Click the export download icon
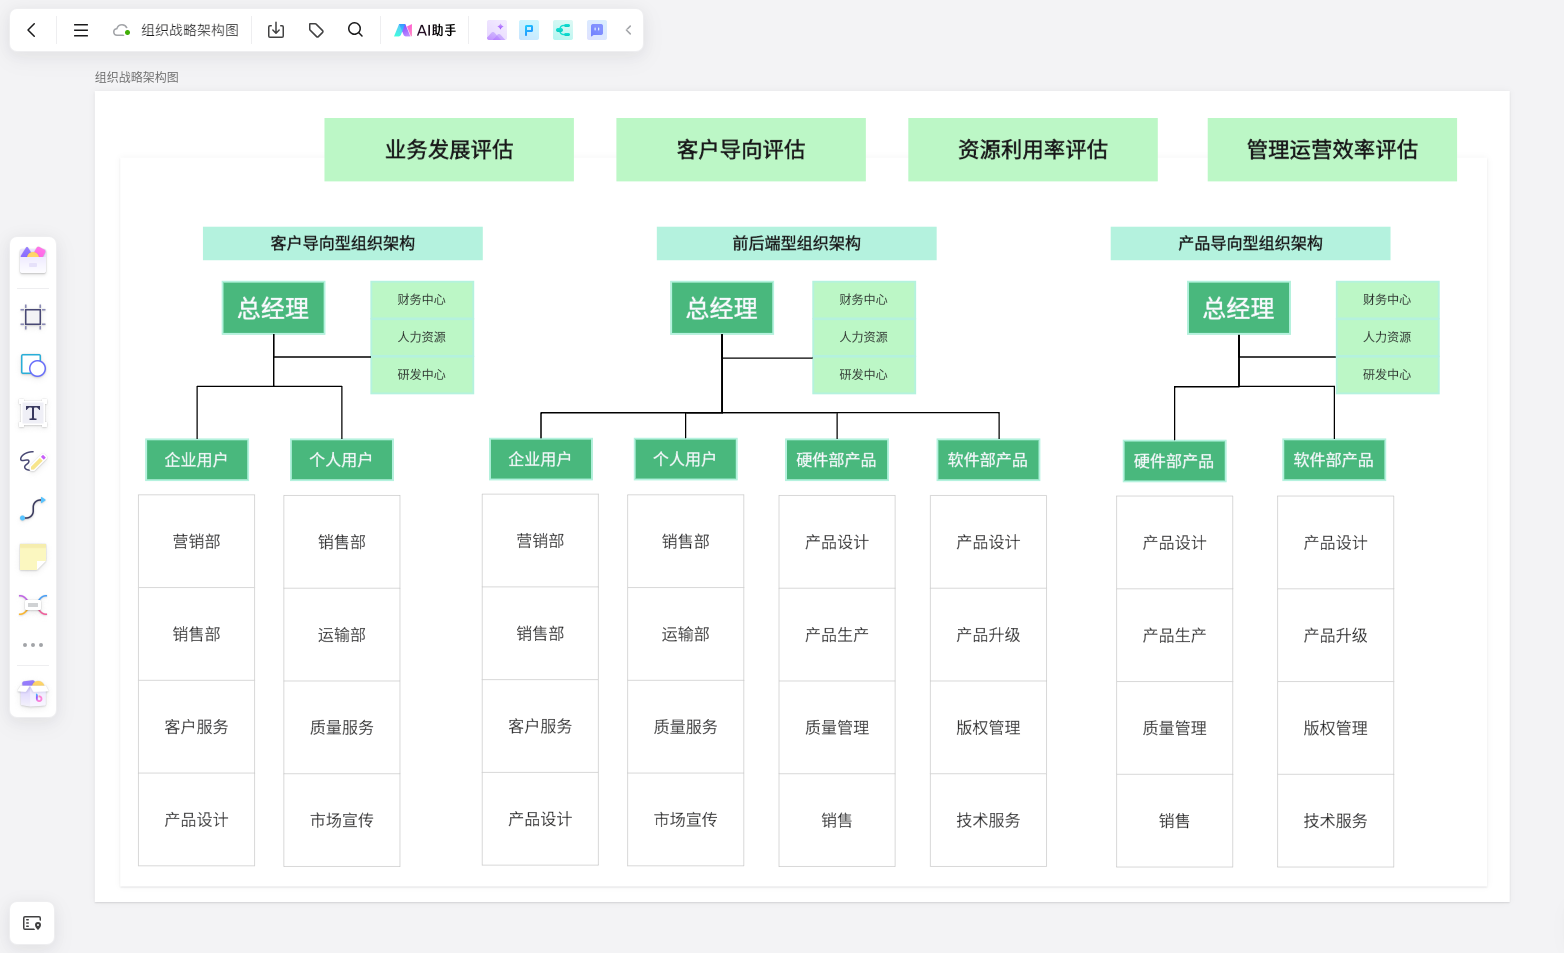The width and height of the screenshot is (1564, 953). click(x=276, y=30)
